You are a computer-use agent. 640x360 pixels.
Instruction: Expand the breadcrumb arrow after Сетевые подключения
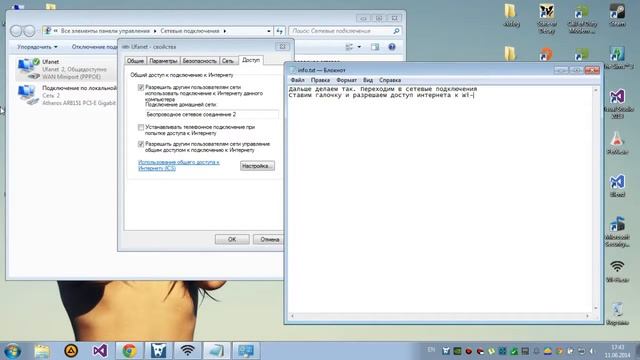click(x=225, y=31)
